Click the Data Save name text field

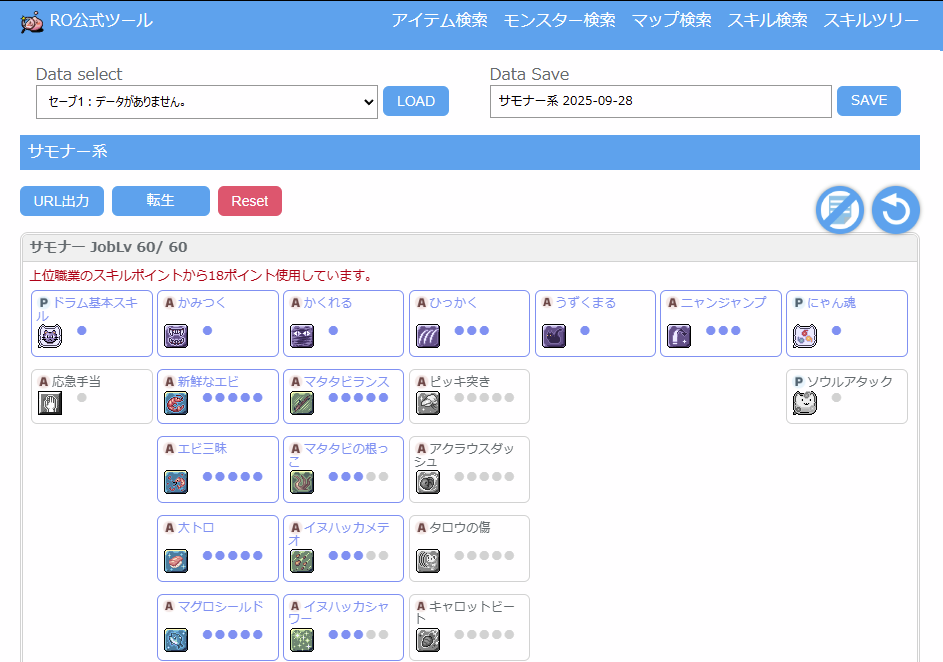coord(660,101)
